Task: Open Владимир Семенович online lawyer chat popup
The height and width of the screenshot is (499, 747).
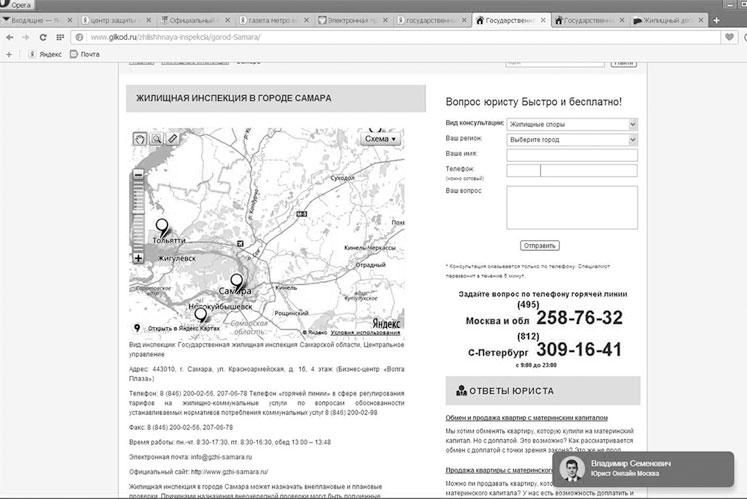Action: [x=643, y=469]
